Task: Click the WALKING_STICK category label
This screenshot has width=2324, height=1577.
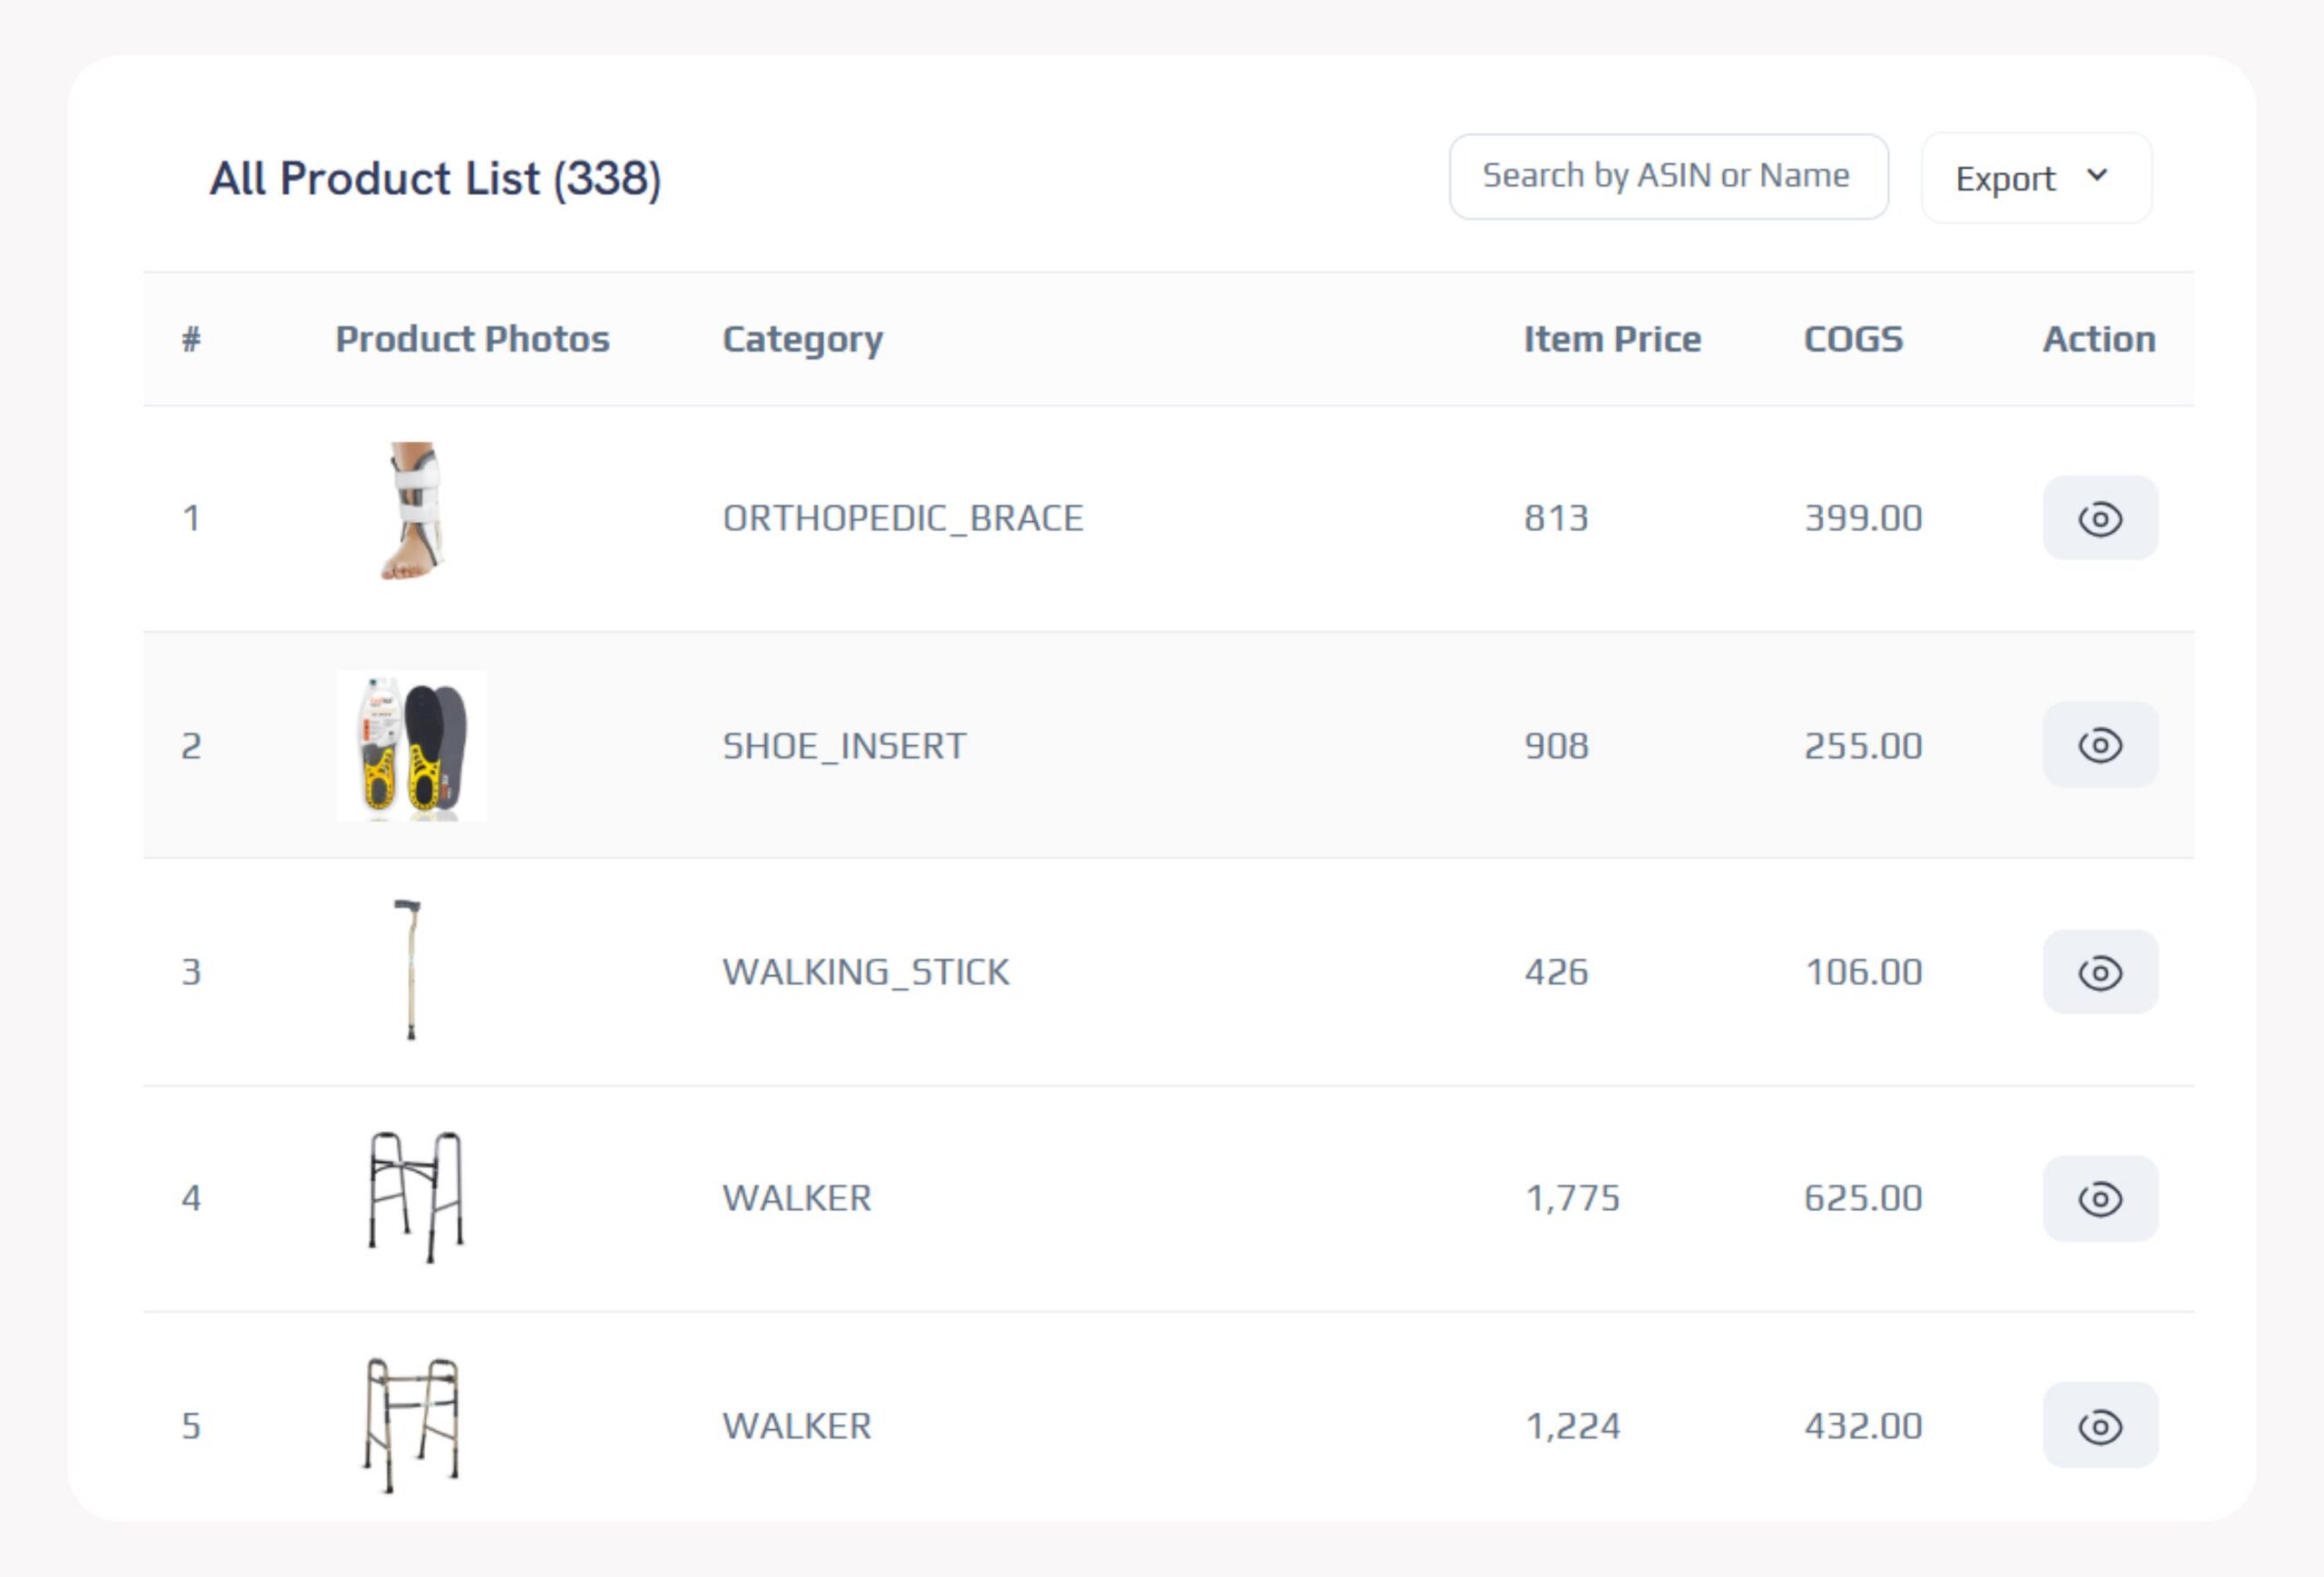Action: (x=865, y=972)
